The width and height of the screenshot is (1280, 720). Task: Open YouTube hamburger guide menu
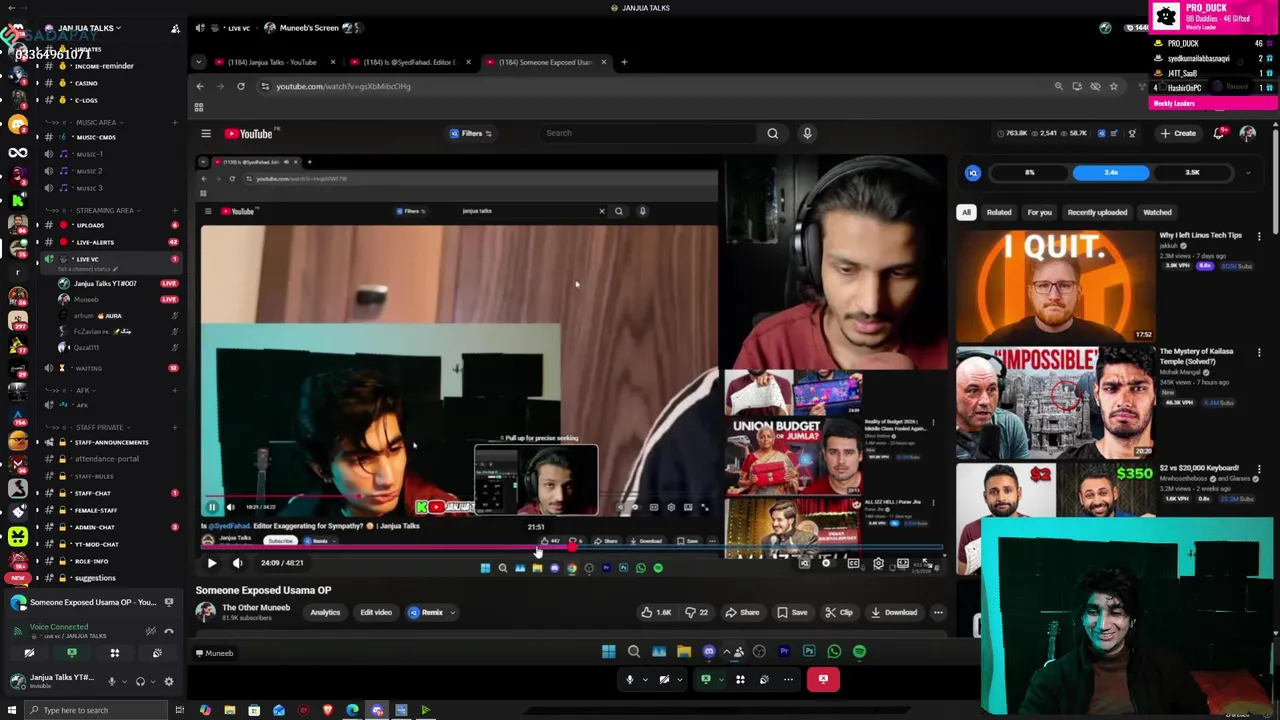206,133
